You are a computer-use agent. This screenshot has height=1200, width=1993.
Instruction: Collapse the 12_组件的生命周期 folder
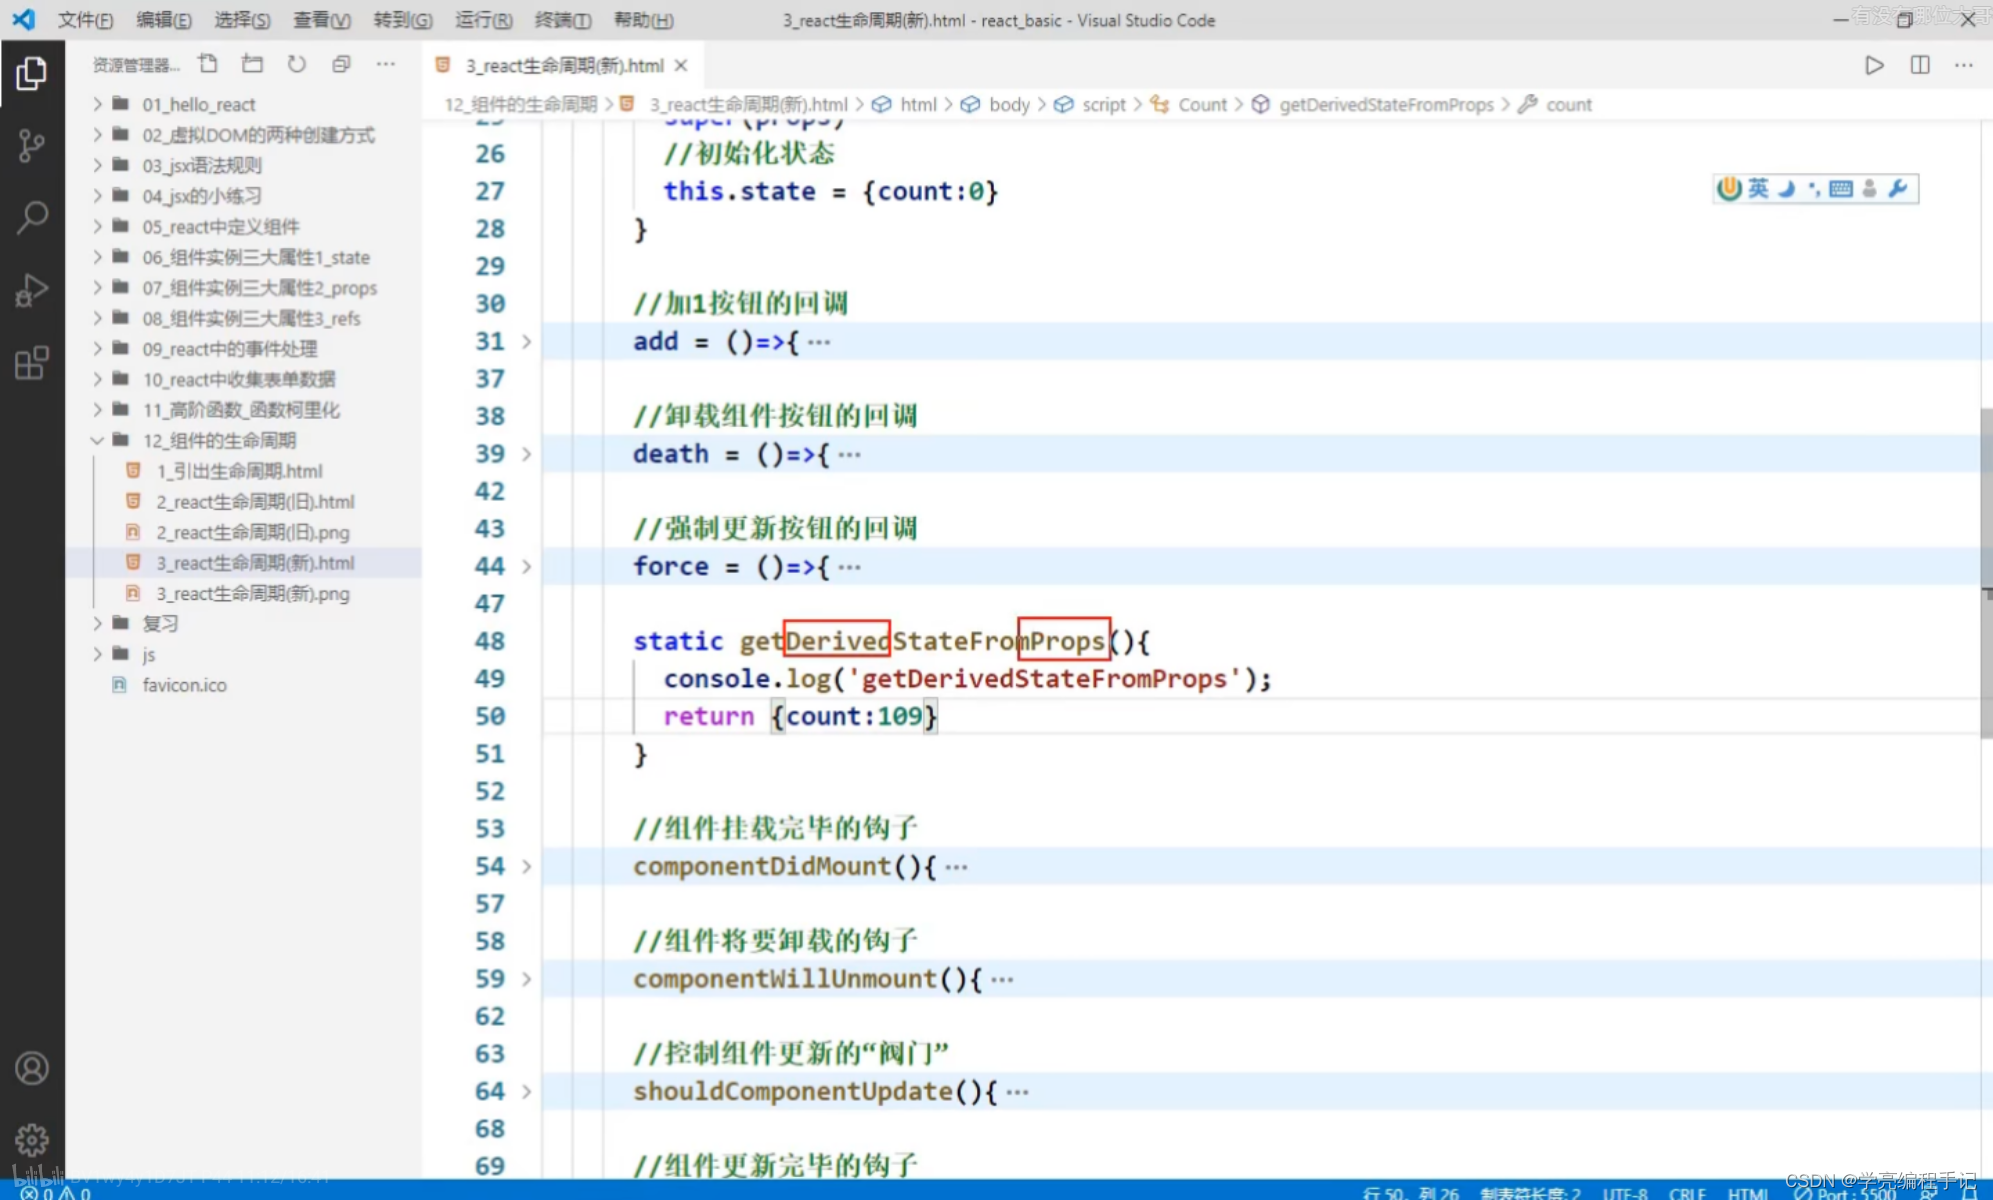click(x=244, y=440)
